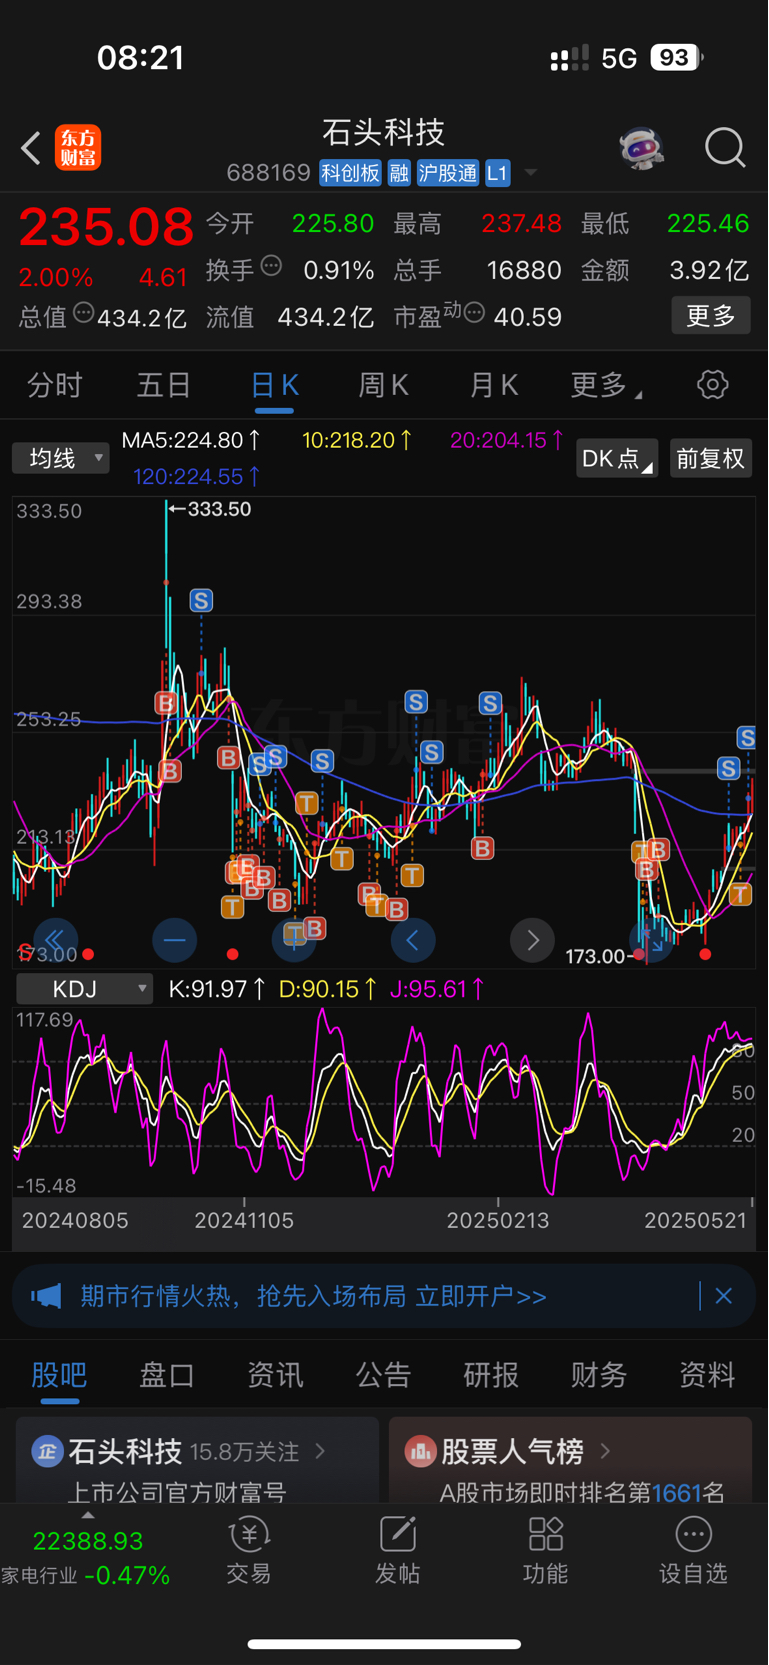Tap the battery 93 indicator
The image size is (769, 1665).
(677, 58)
